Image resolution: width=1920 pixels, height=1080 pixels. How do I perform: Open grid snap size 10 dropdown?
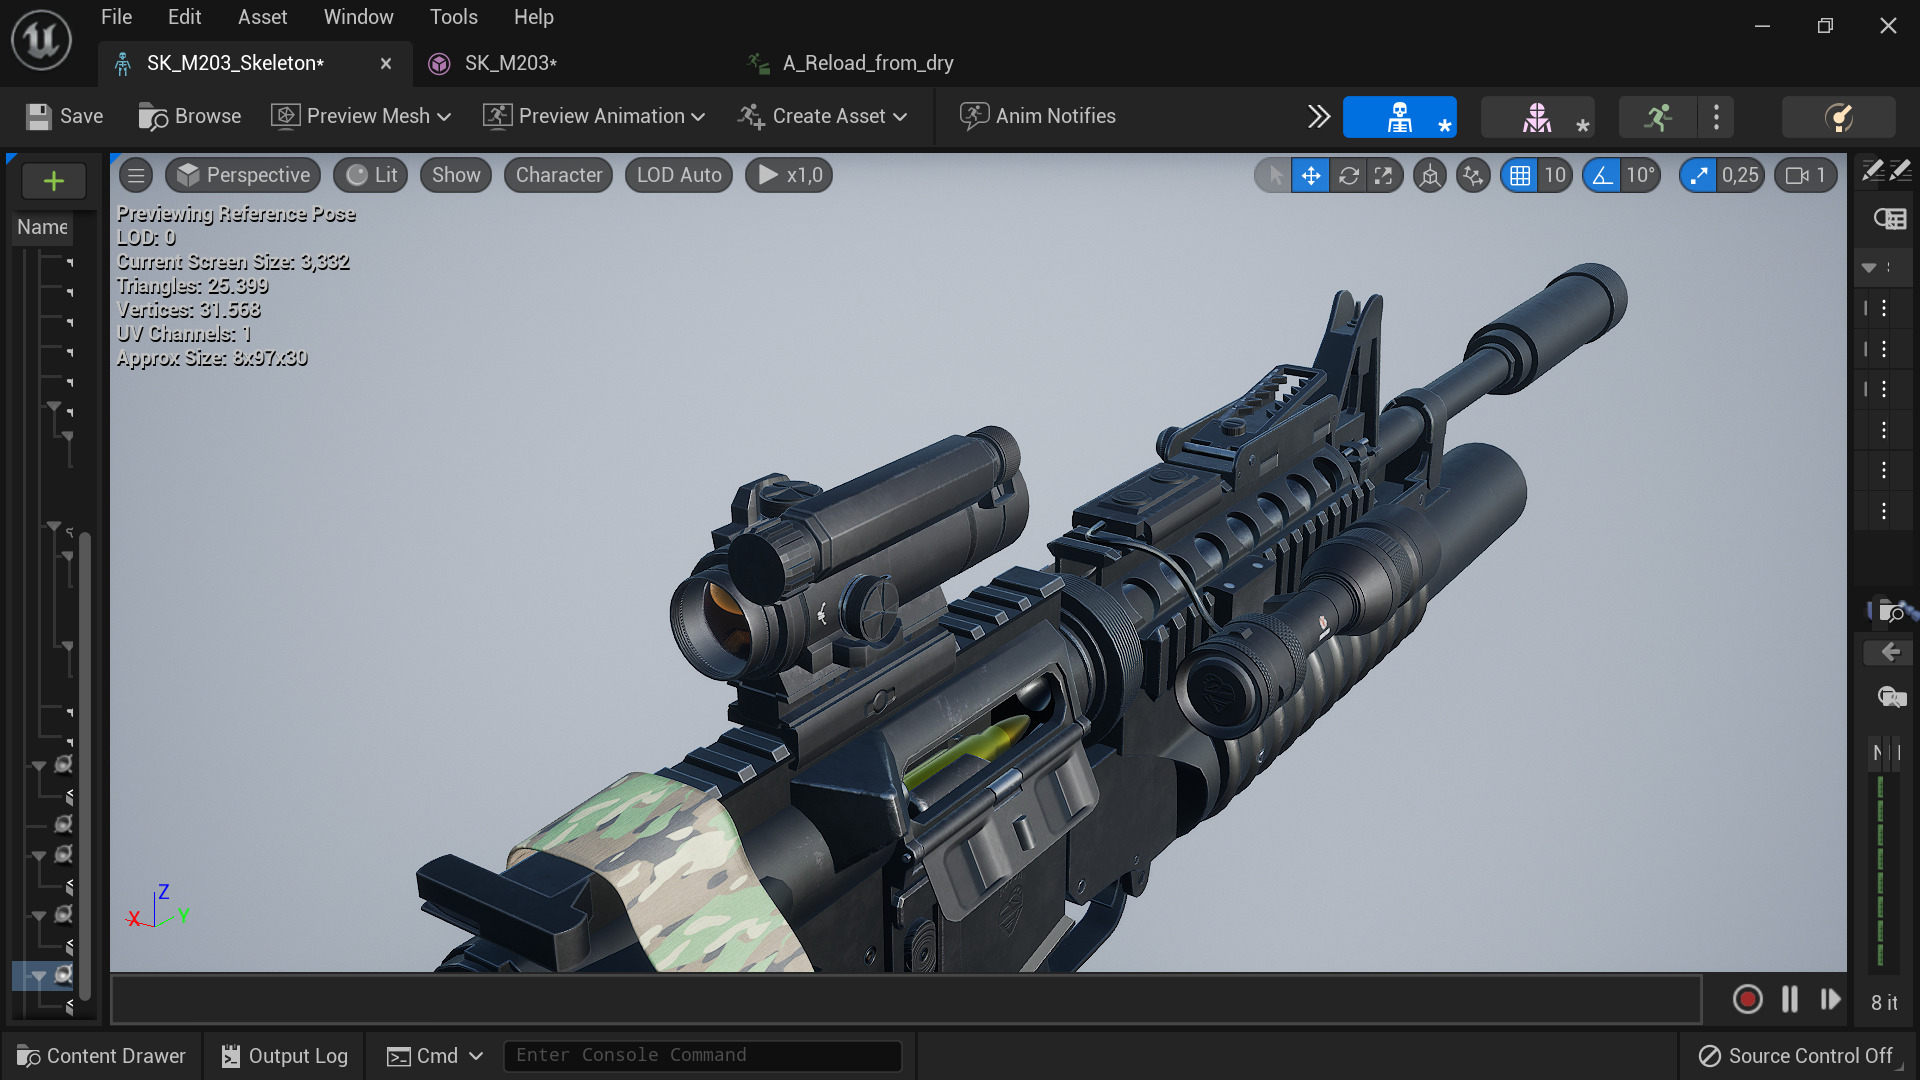[1555, 176]
